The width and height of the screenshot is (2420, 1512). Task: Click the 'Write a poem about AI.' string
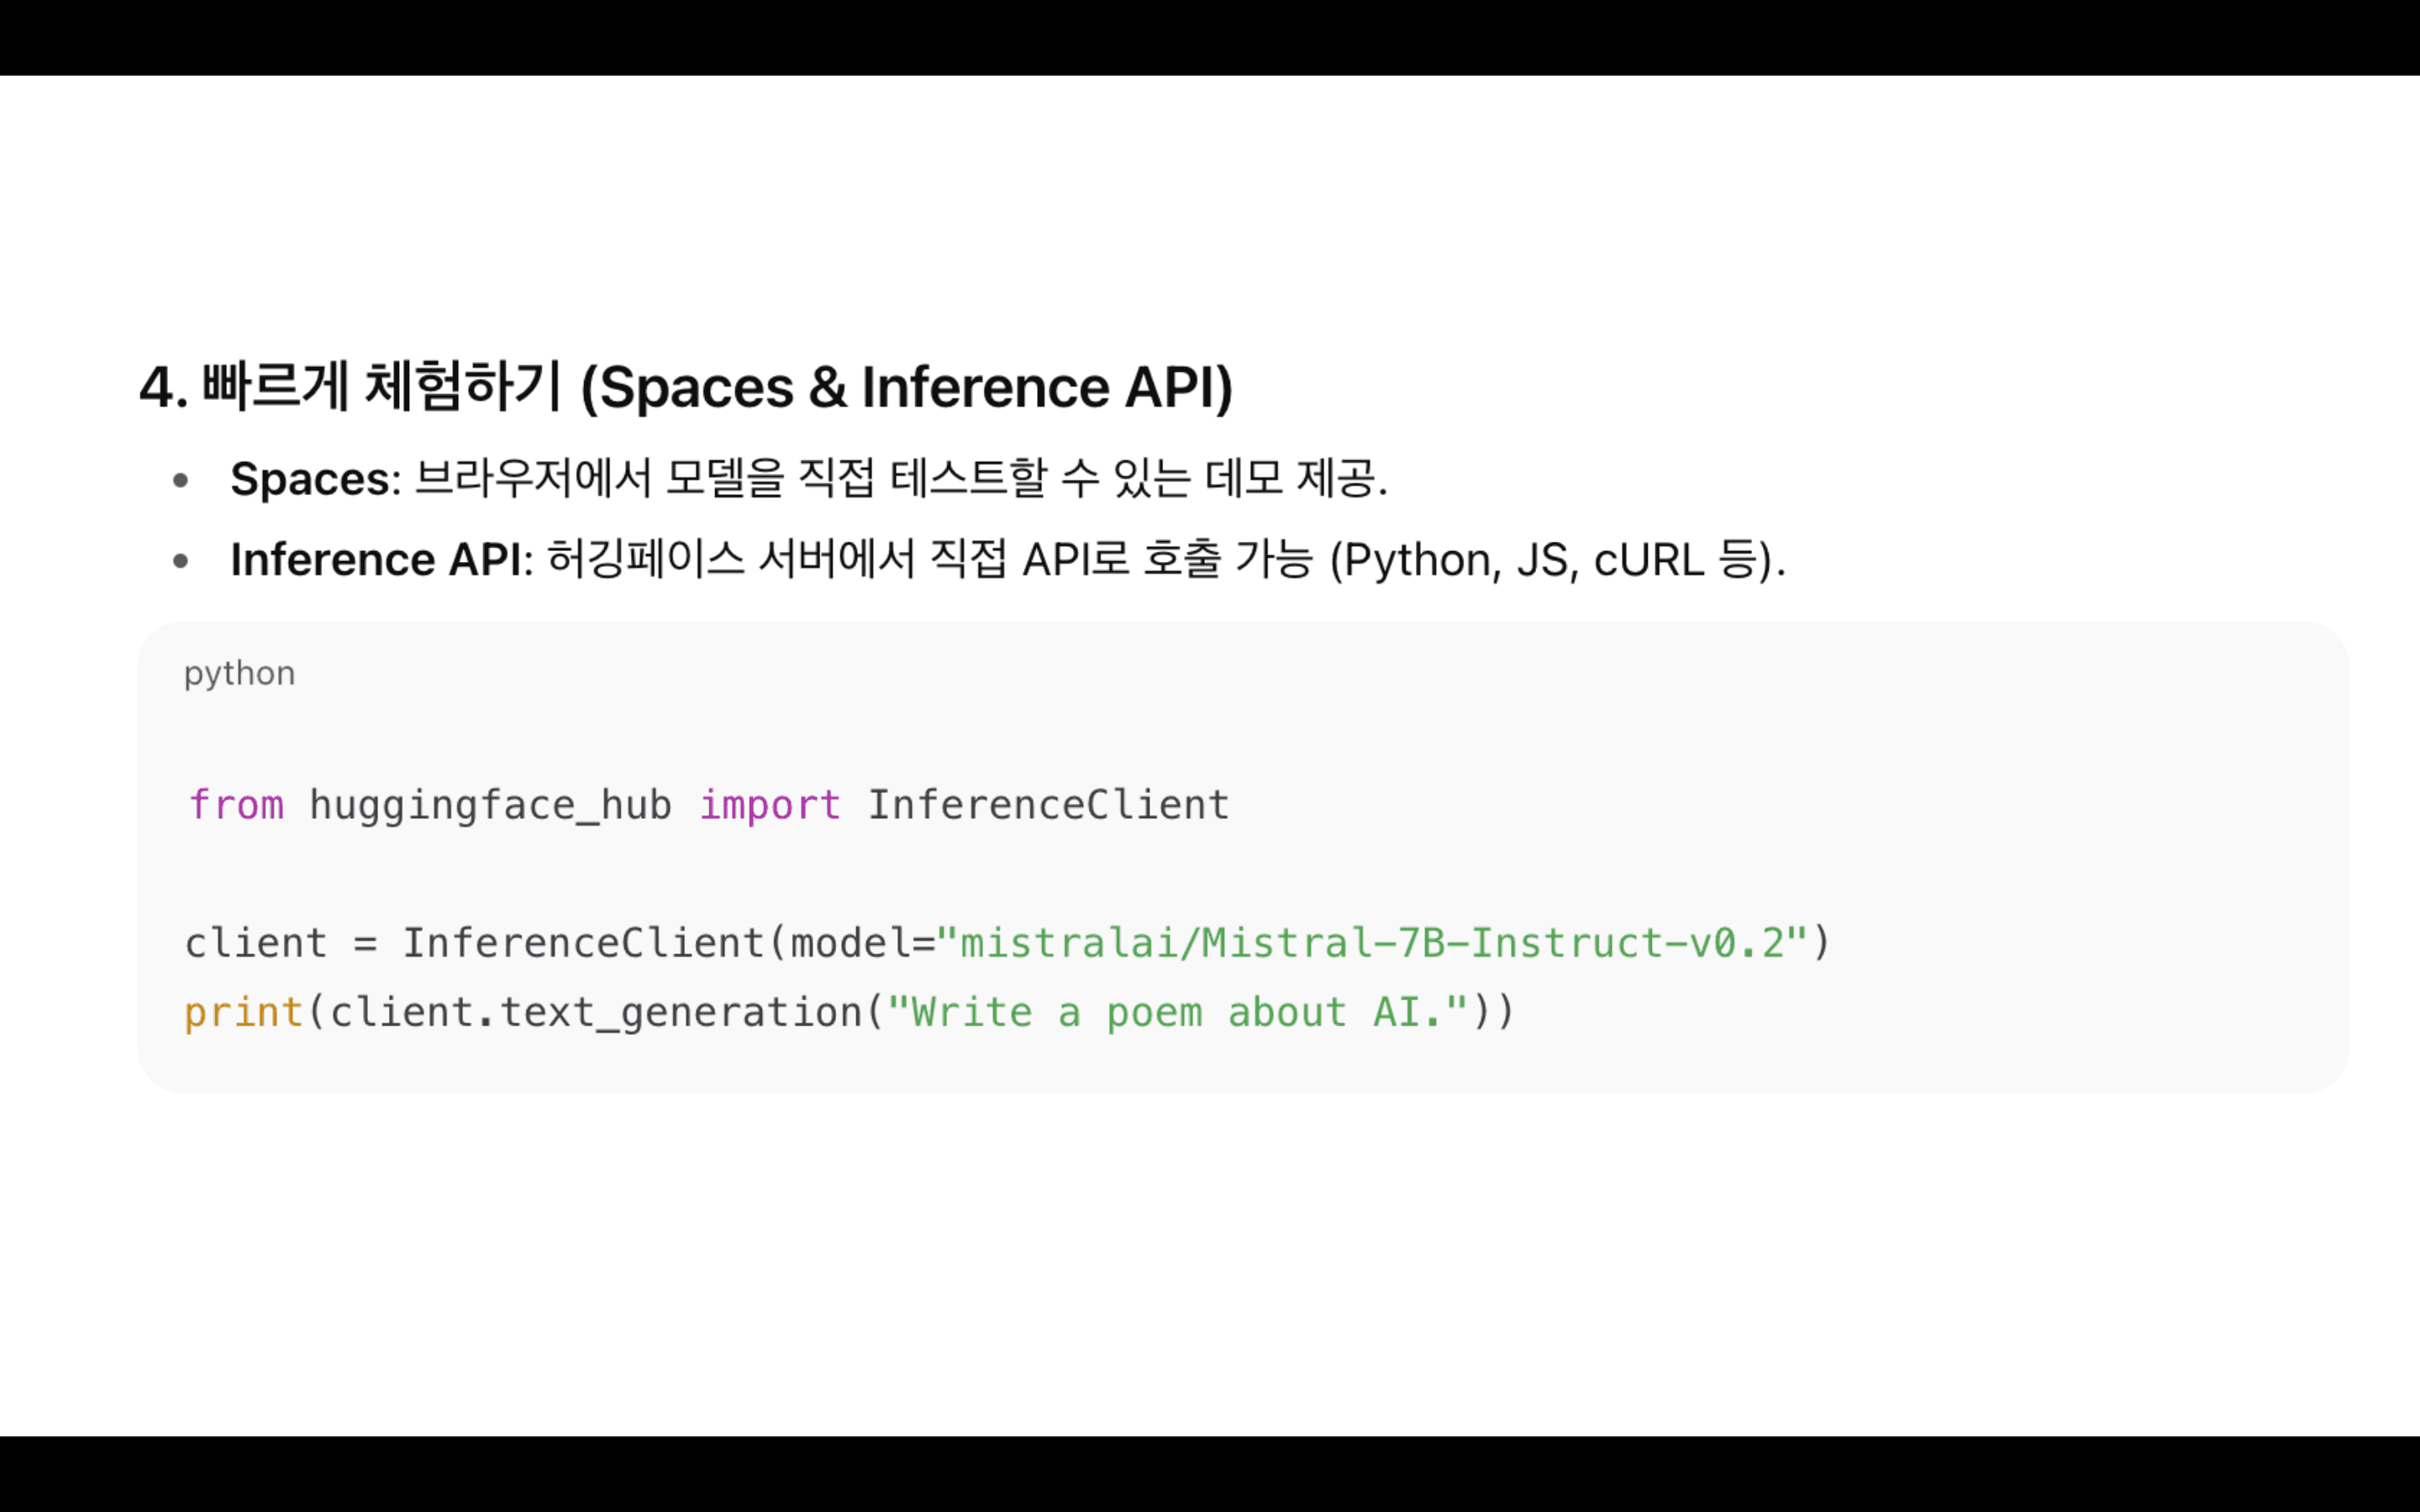click(1177, 1012)
